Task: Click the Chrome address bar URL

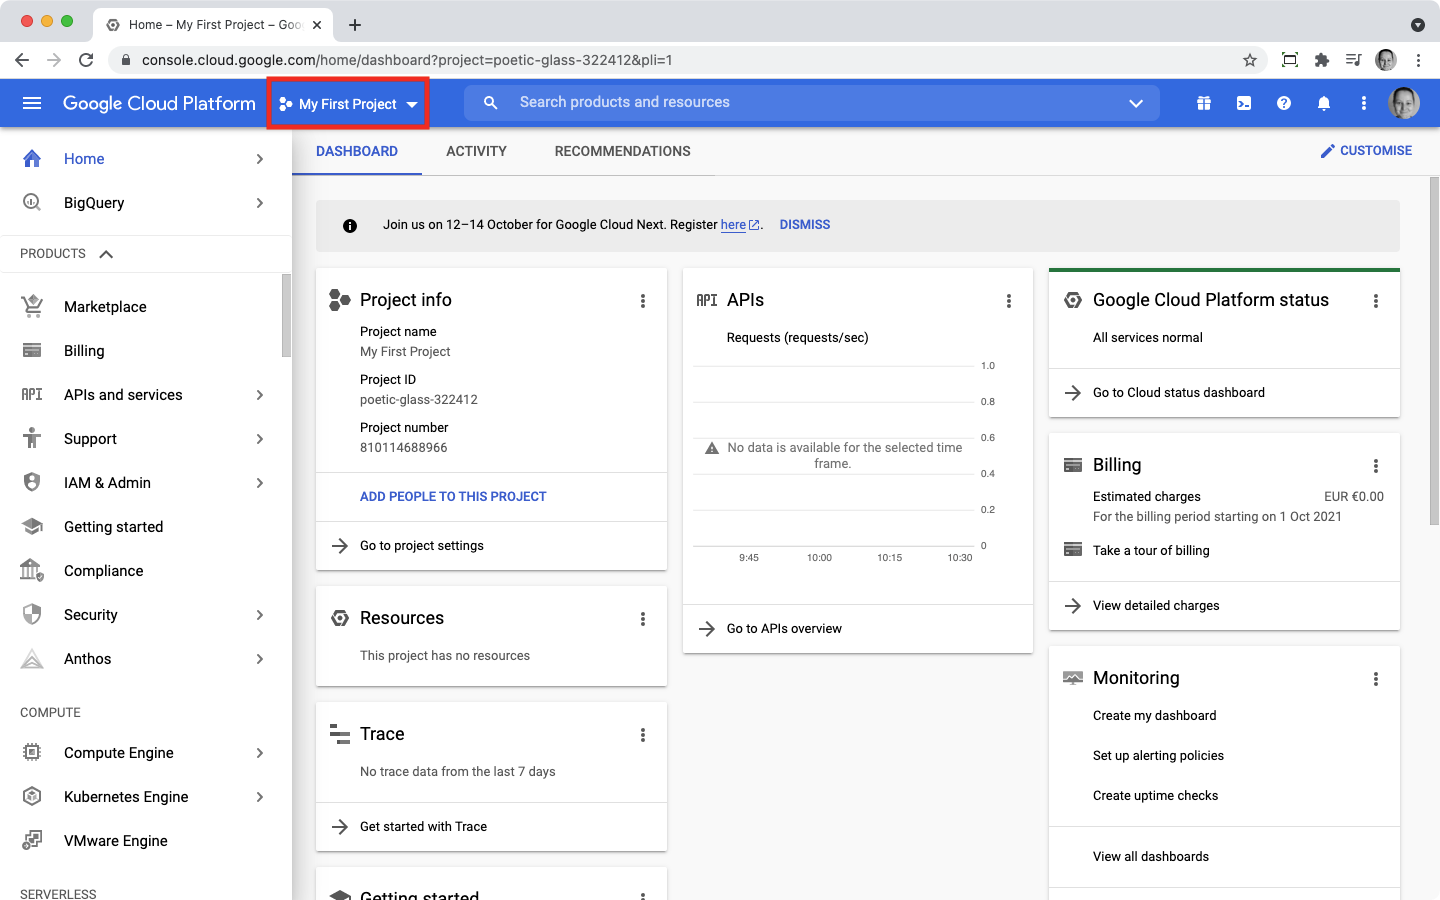Action: tap(407, 60)
